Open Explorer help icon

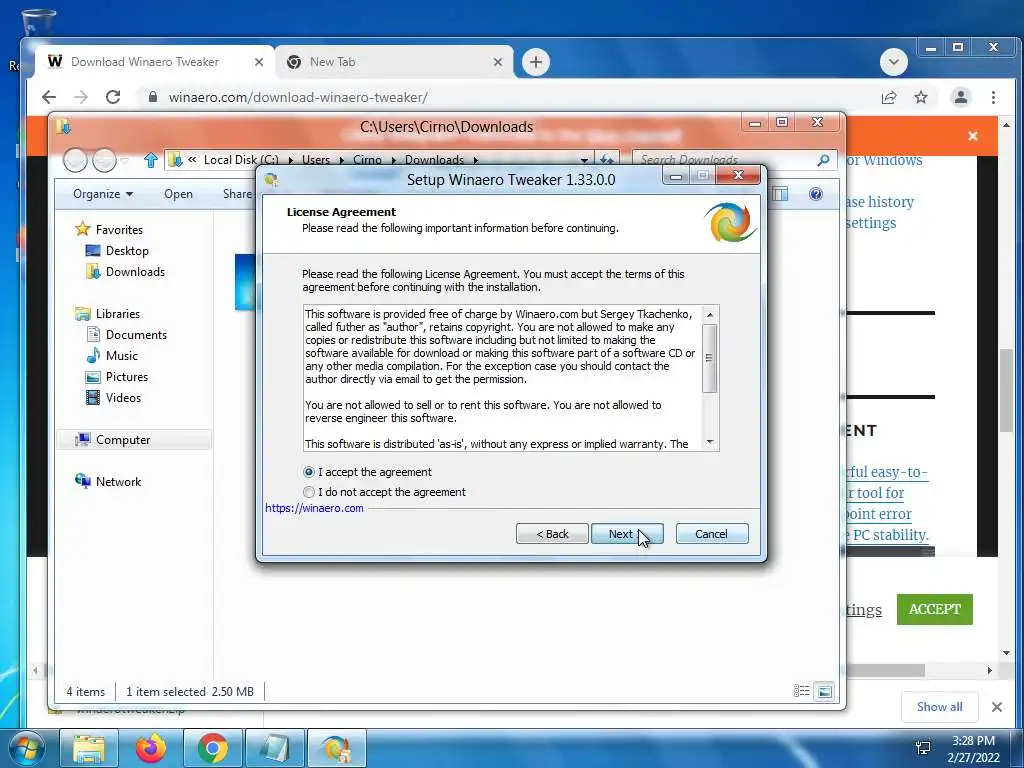tap(816, 194)
